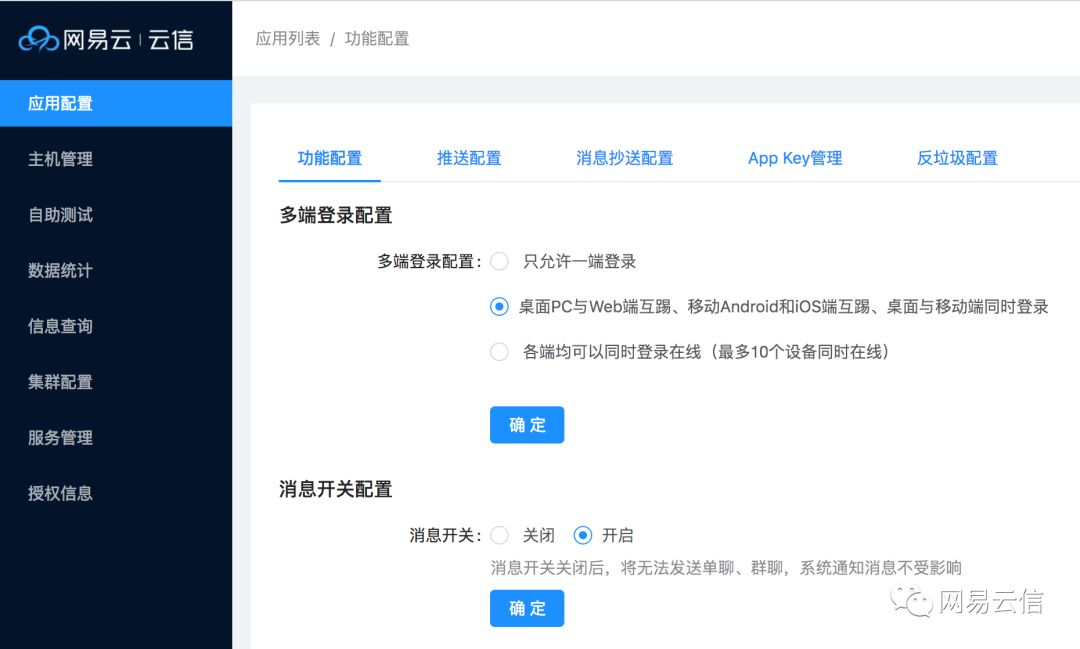
Task: Confirm 消息开关 settings with 确定 button
Action: (x=527, y=608)
